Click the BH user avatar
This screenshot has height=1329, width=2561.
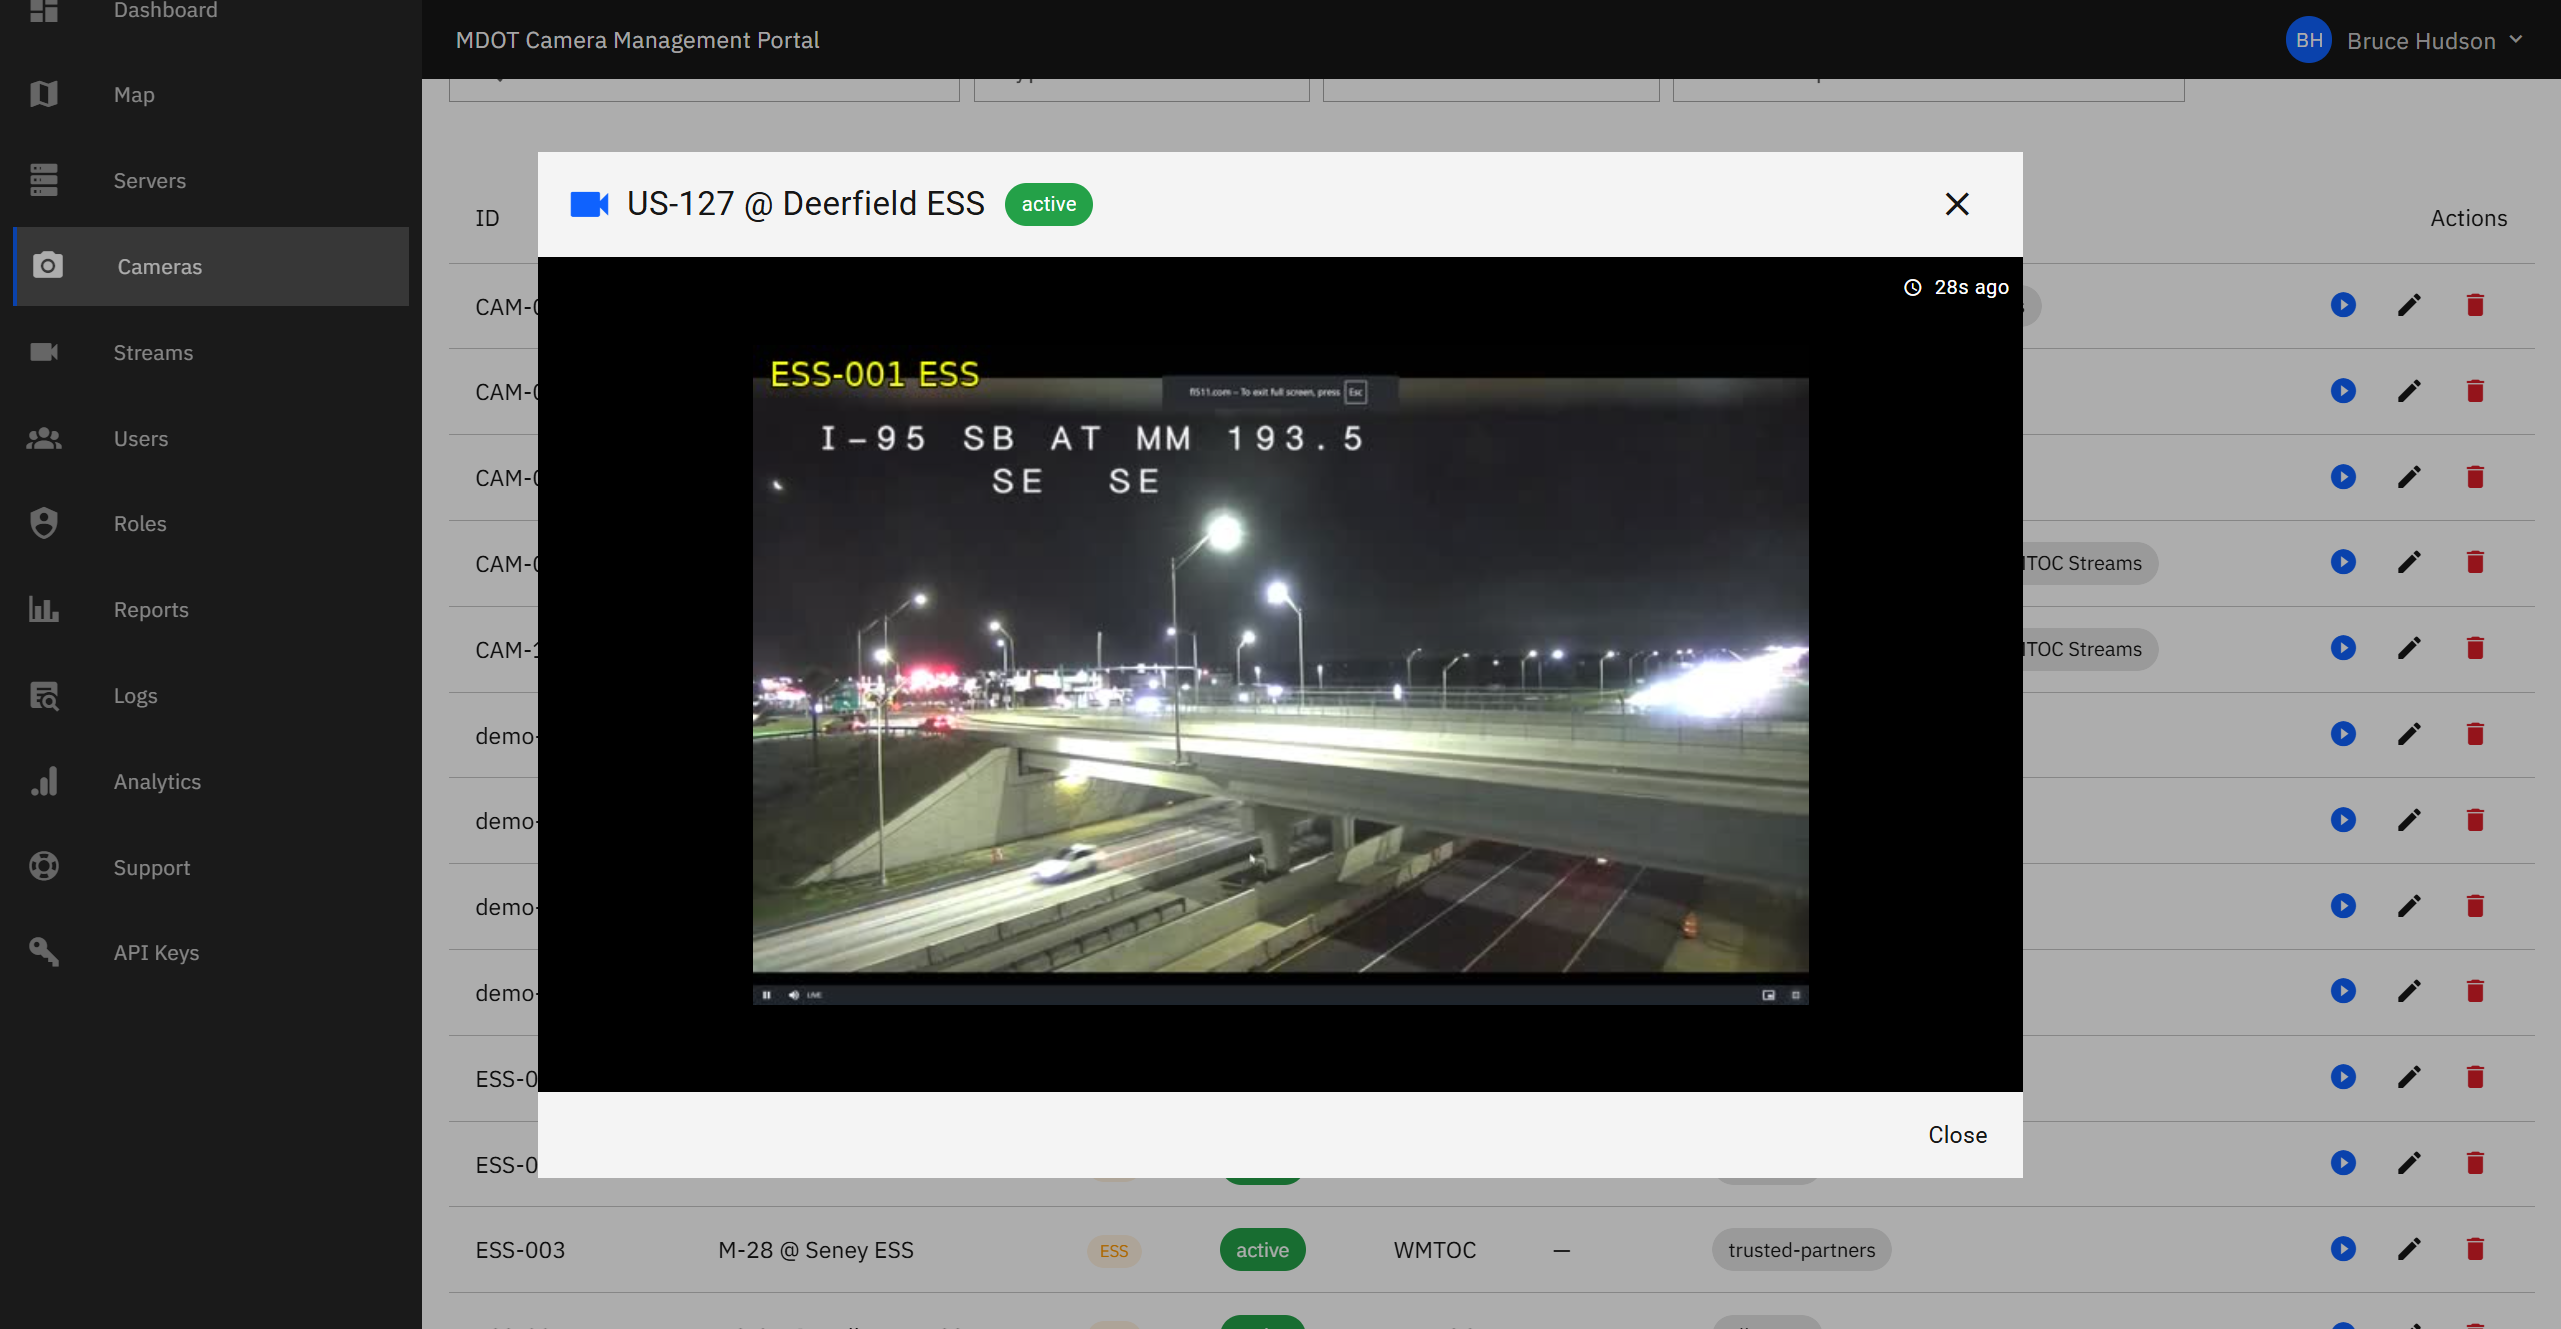click(x=2310, y=40)
